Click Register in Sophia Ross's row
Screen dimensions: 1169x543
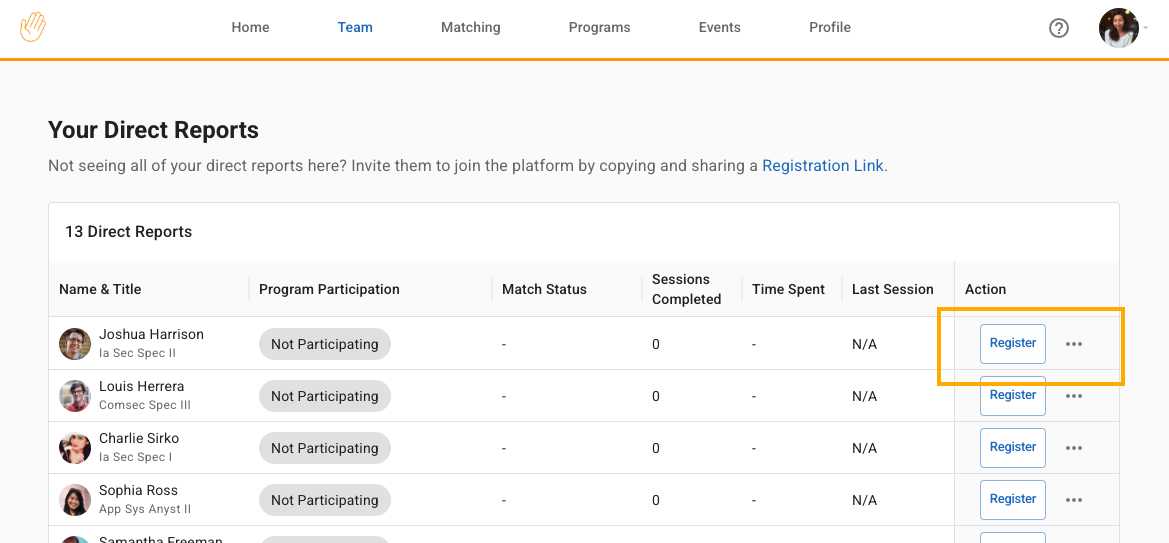[x=1012, y=499]
